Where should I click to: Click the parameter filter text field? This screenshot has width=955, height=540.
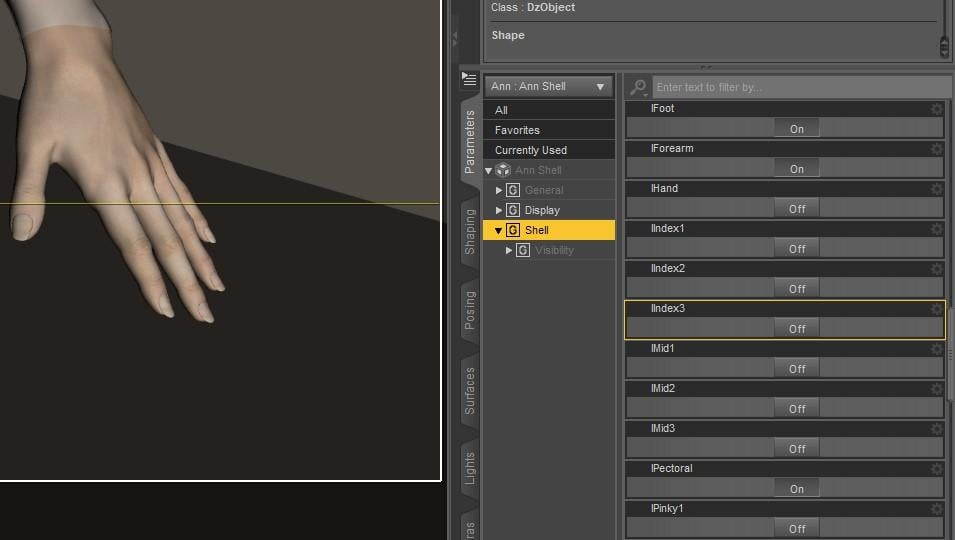pyautogui.click(x=801, y=87)
